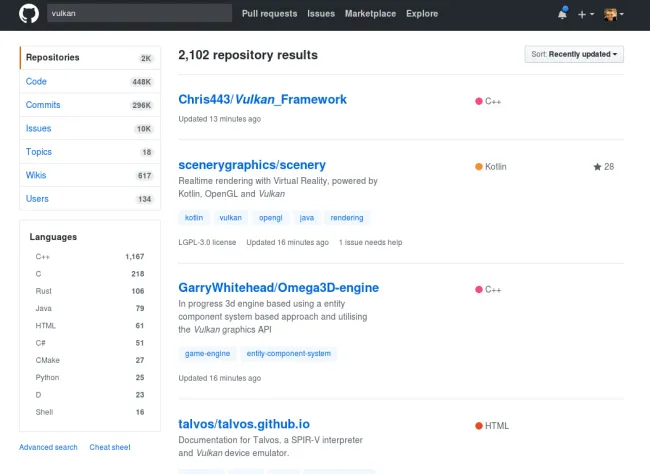Click the rendering topic tag
Image resolution: width=650 pixels, height=474 pixels.
point(347,218)
